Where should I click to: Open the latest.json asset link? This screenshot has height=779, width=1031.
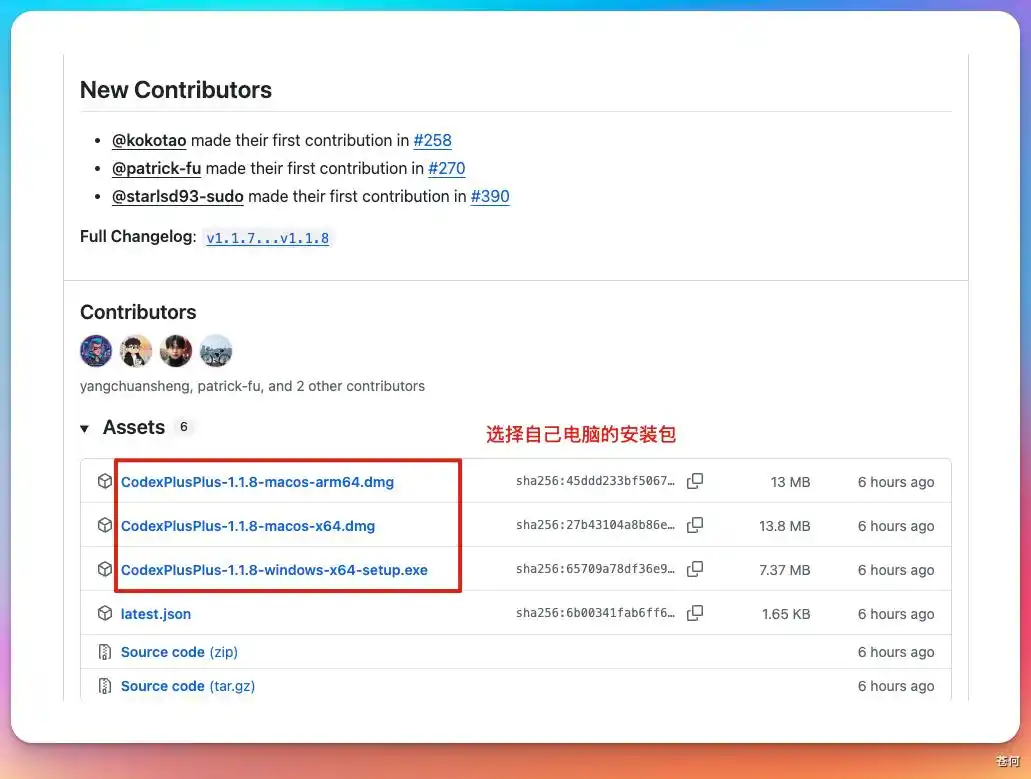156,614
